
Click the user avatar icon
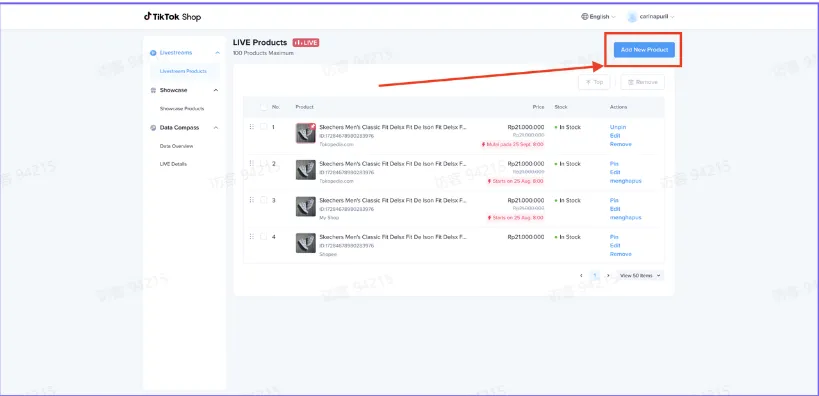632,17
